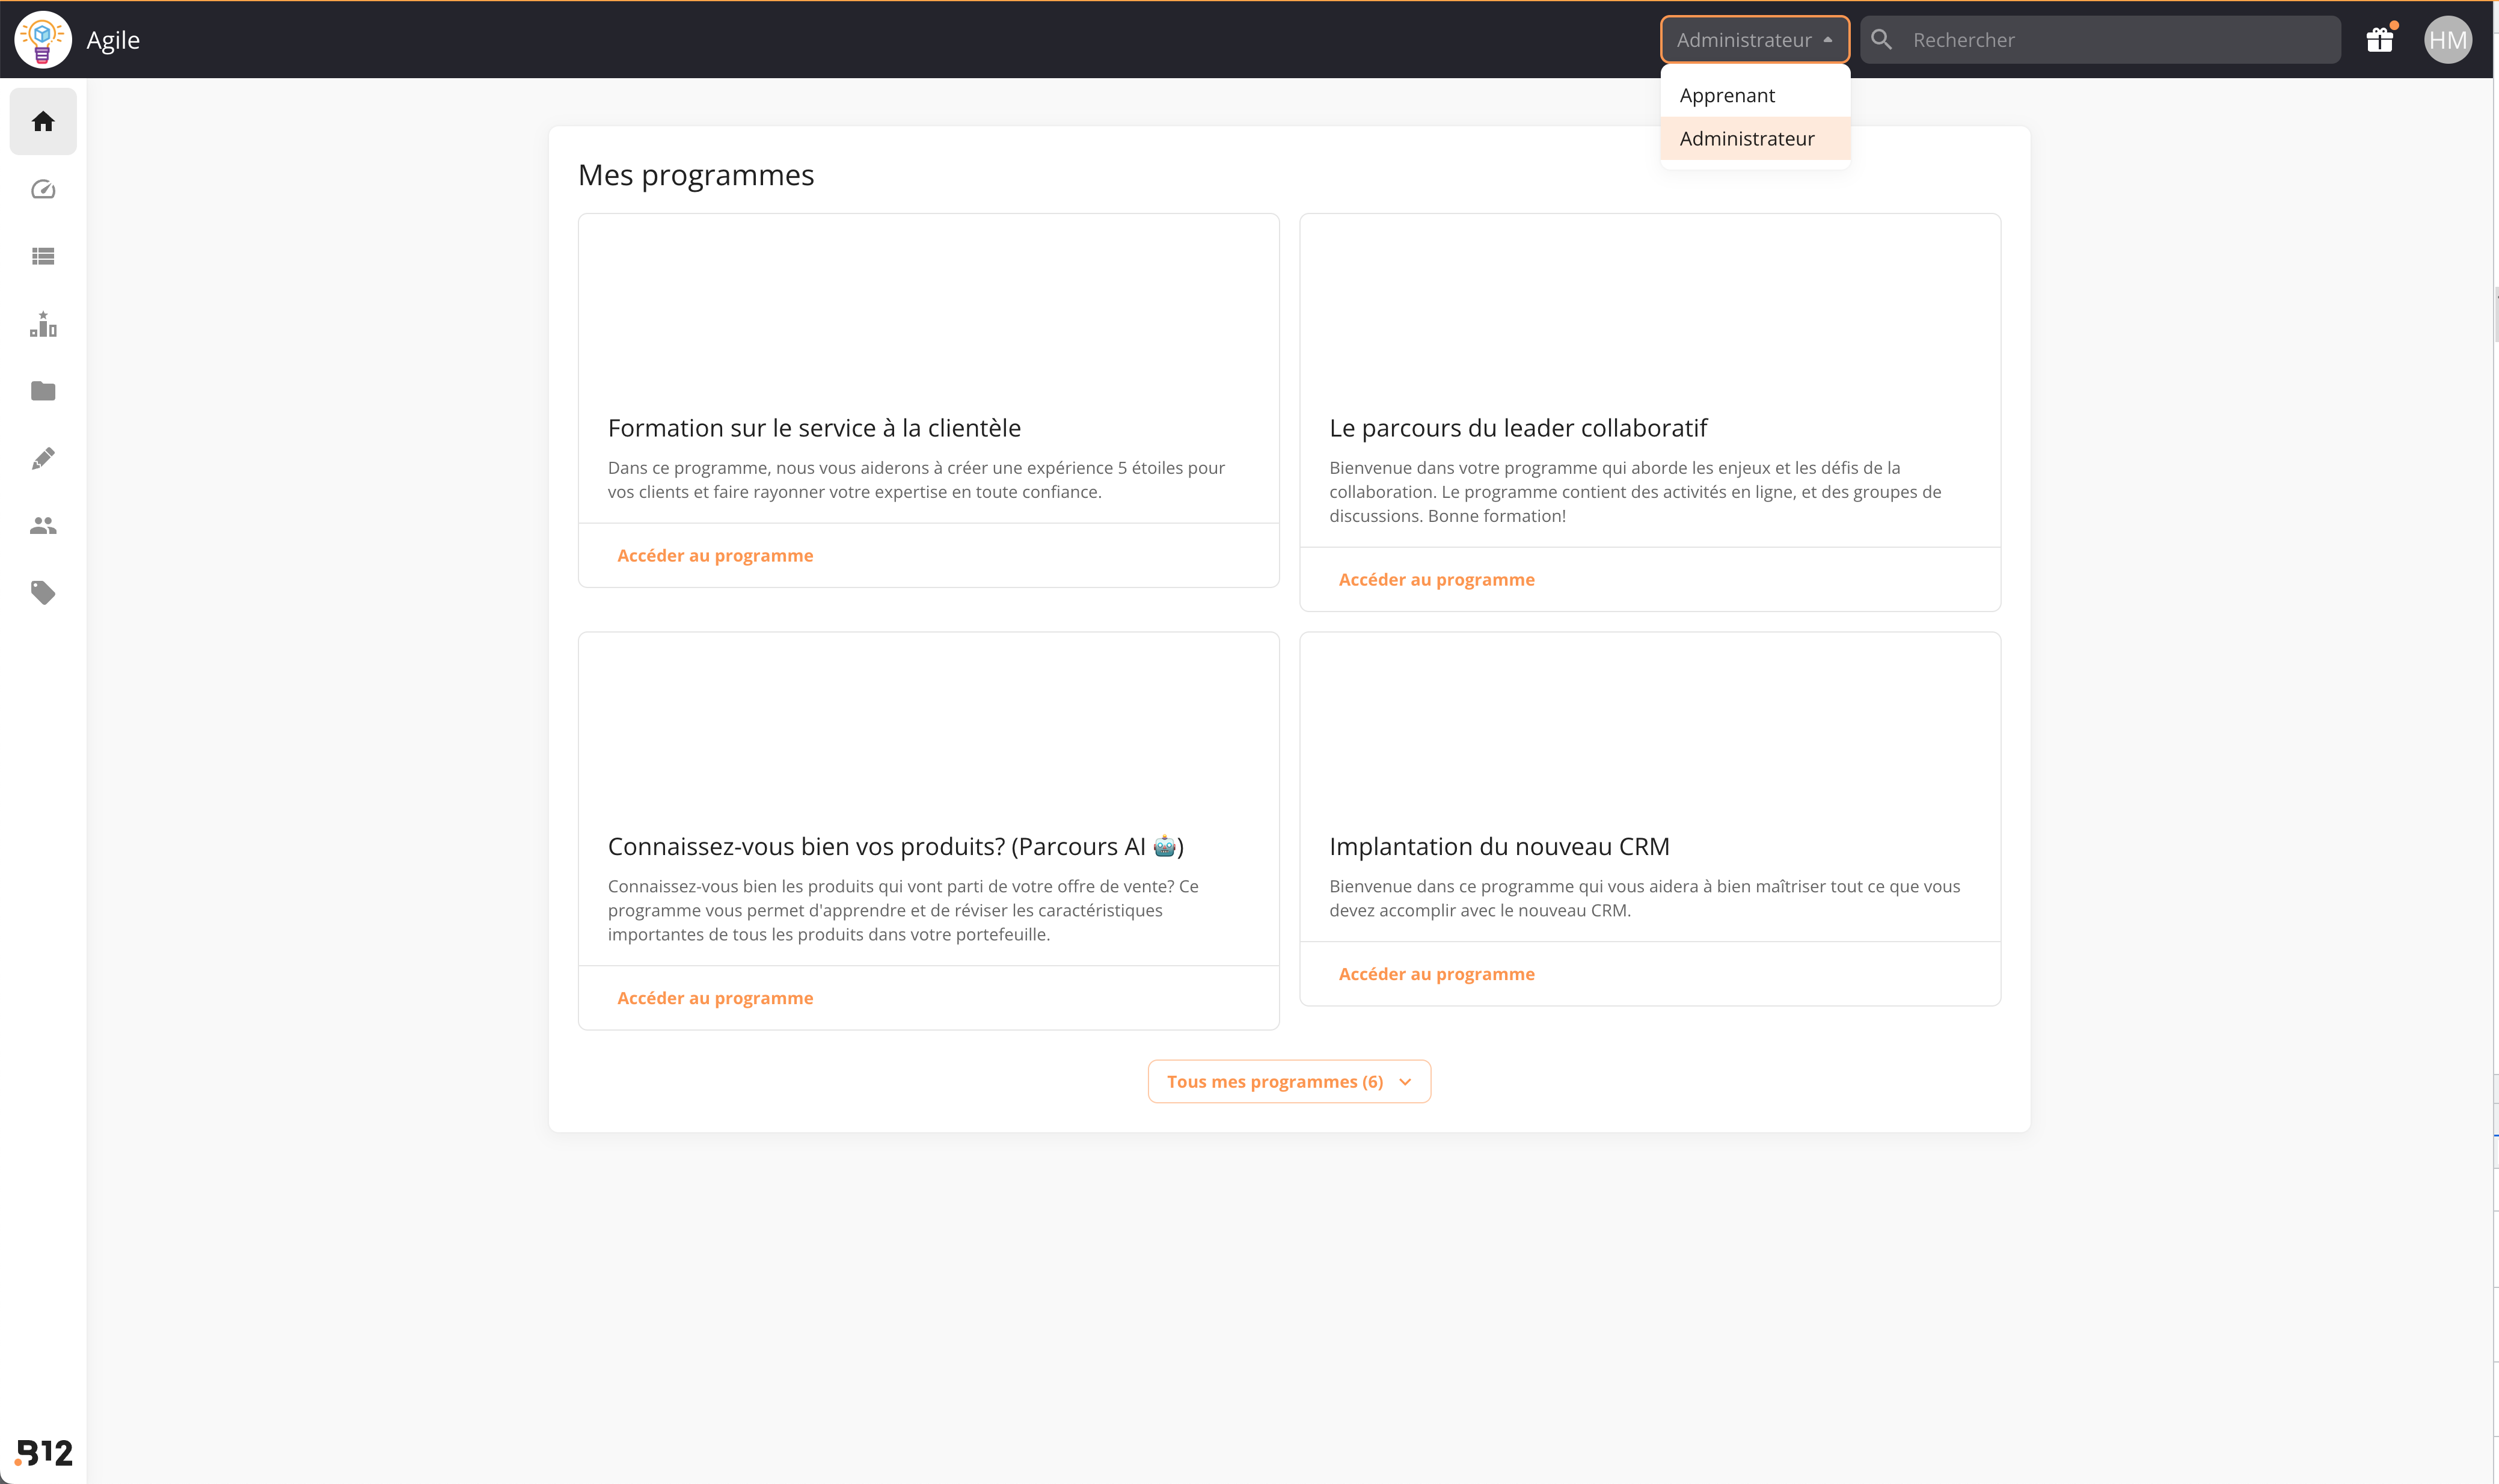Click the Formation service clientèle card image area

coord(928,305)
